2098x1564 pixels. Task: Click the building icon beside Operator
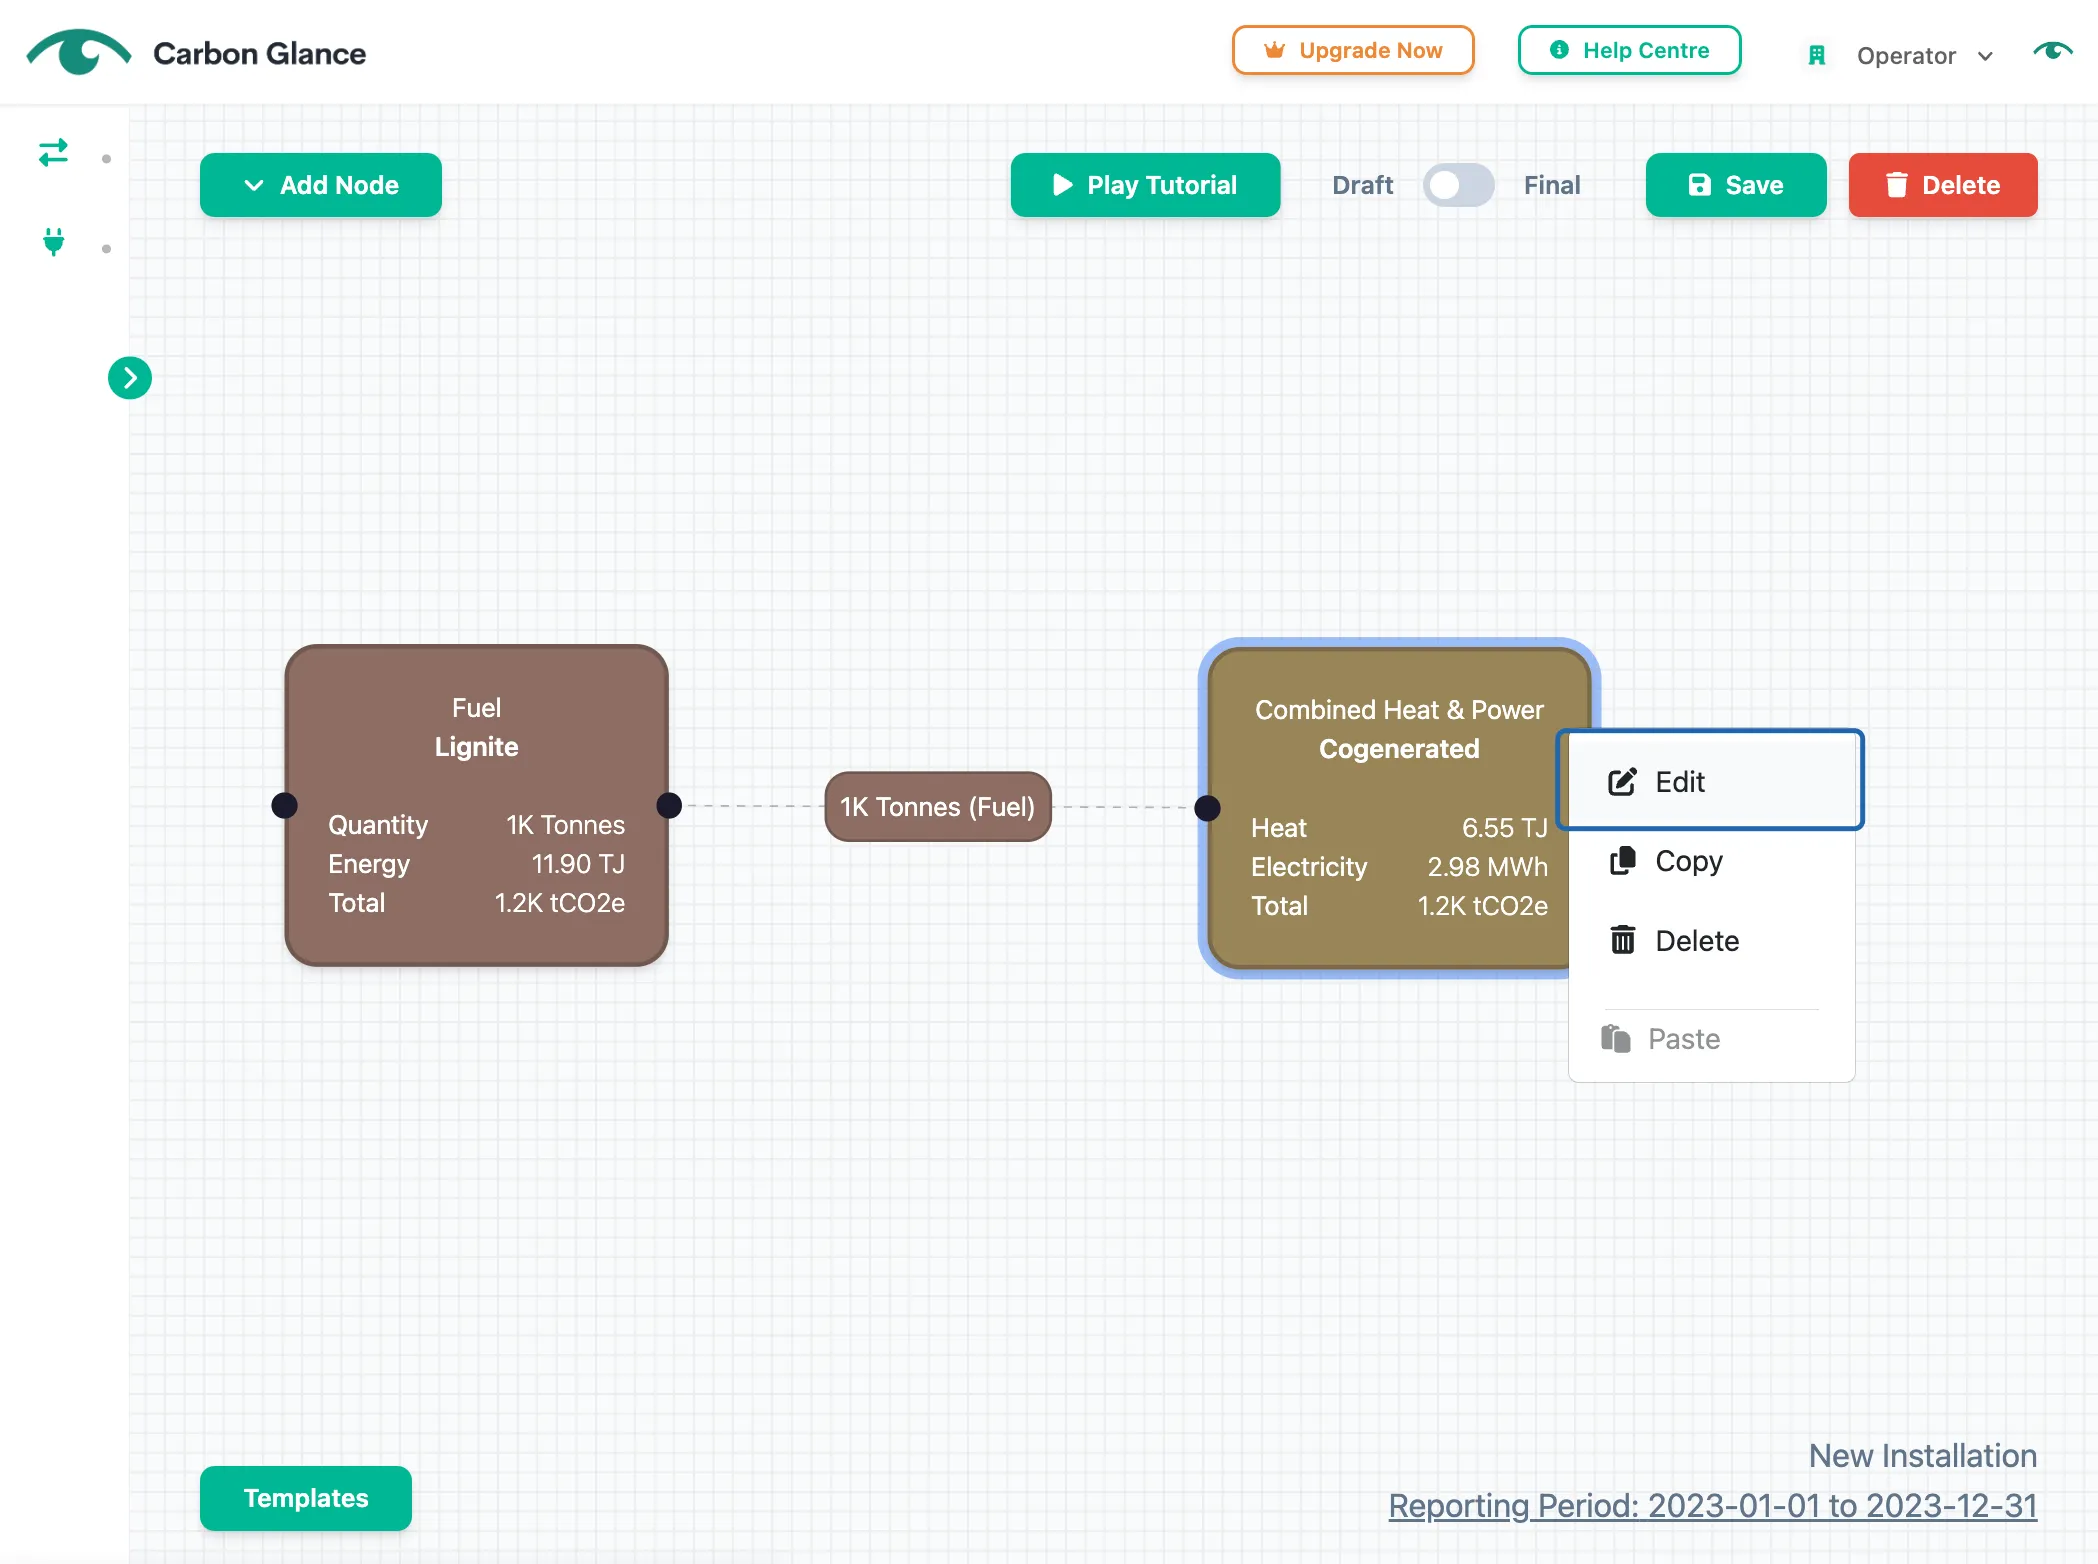click(x=1817, y=56)
